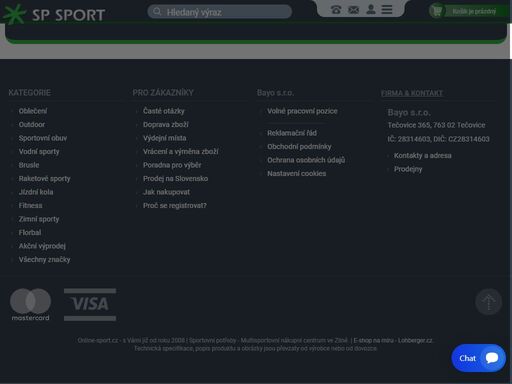Open the email envelope icon
Image resolution: width=512 pixels, height=384 pixels.
[353, 10]
